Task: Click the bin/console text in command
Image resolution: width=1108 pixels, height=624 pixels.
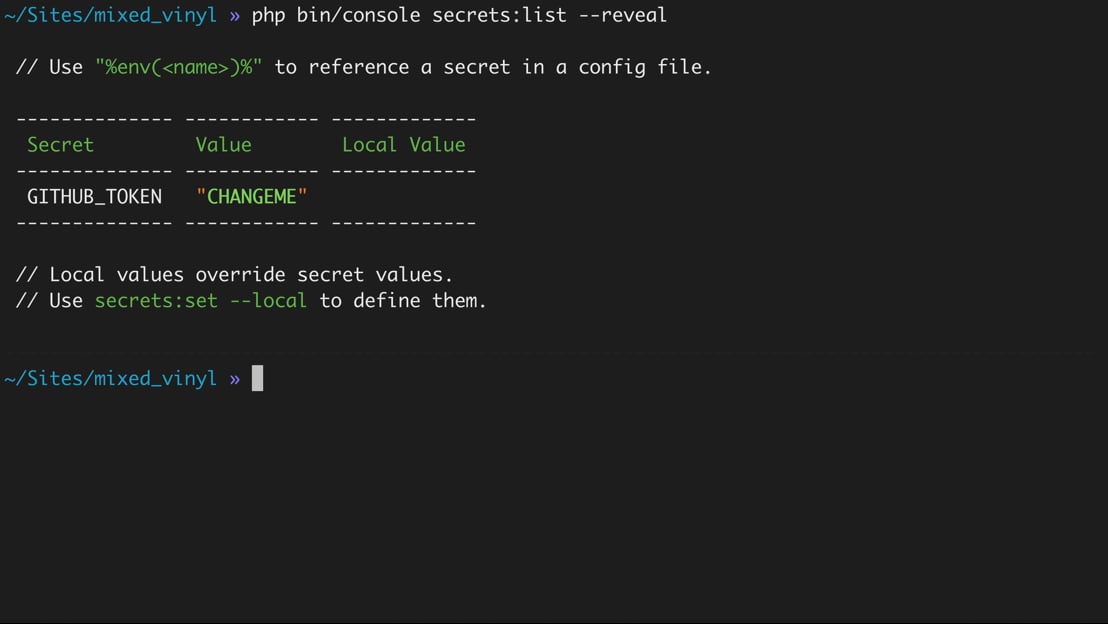Action: [358, 15]
